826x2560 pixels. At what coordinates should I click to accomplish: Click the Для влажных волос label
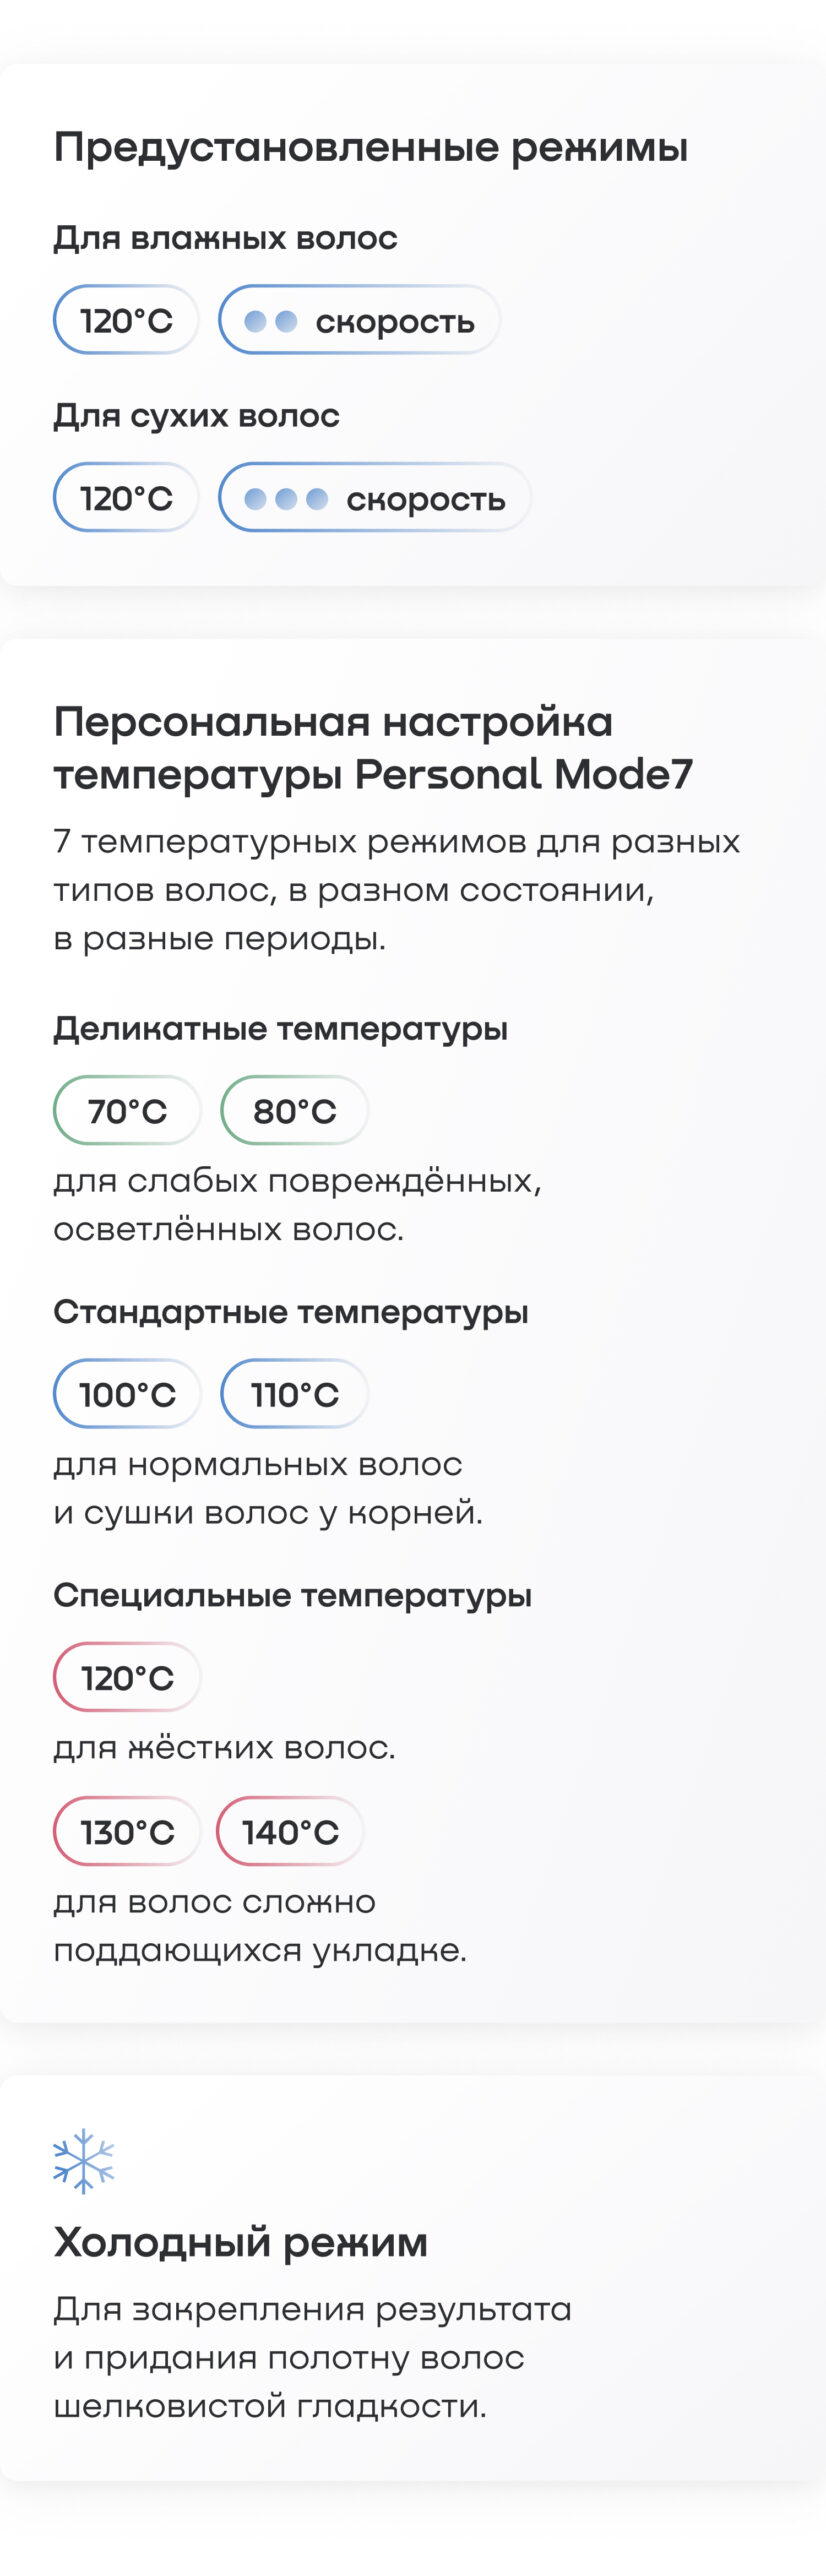226,238
